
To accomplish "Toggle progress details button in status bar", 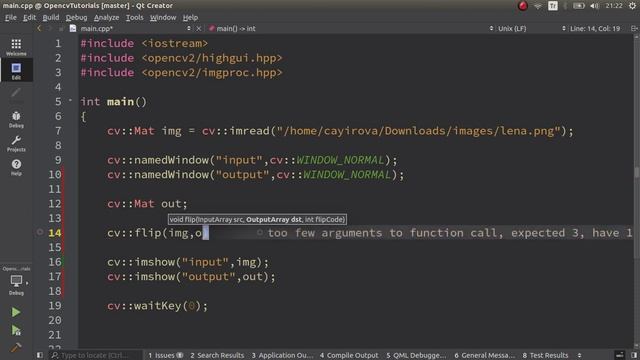I will [620, 355].
